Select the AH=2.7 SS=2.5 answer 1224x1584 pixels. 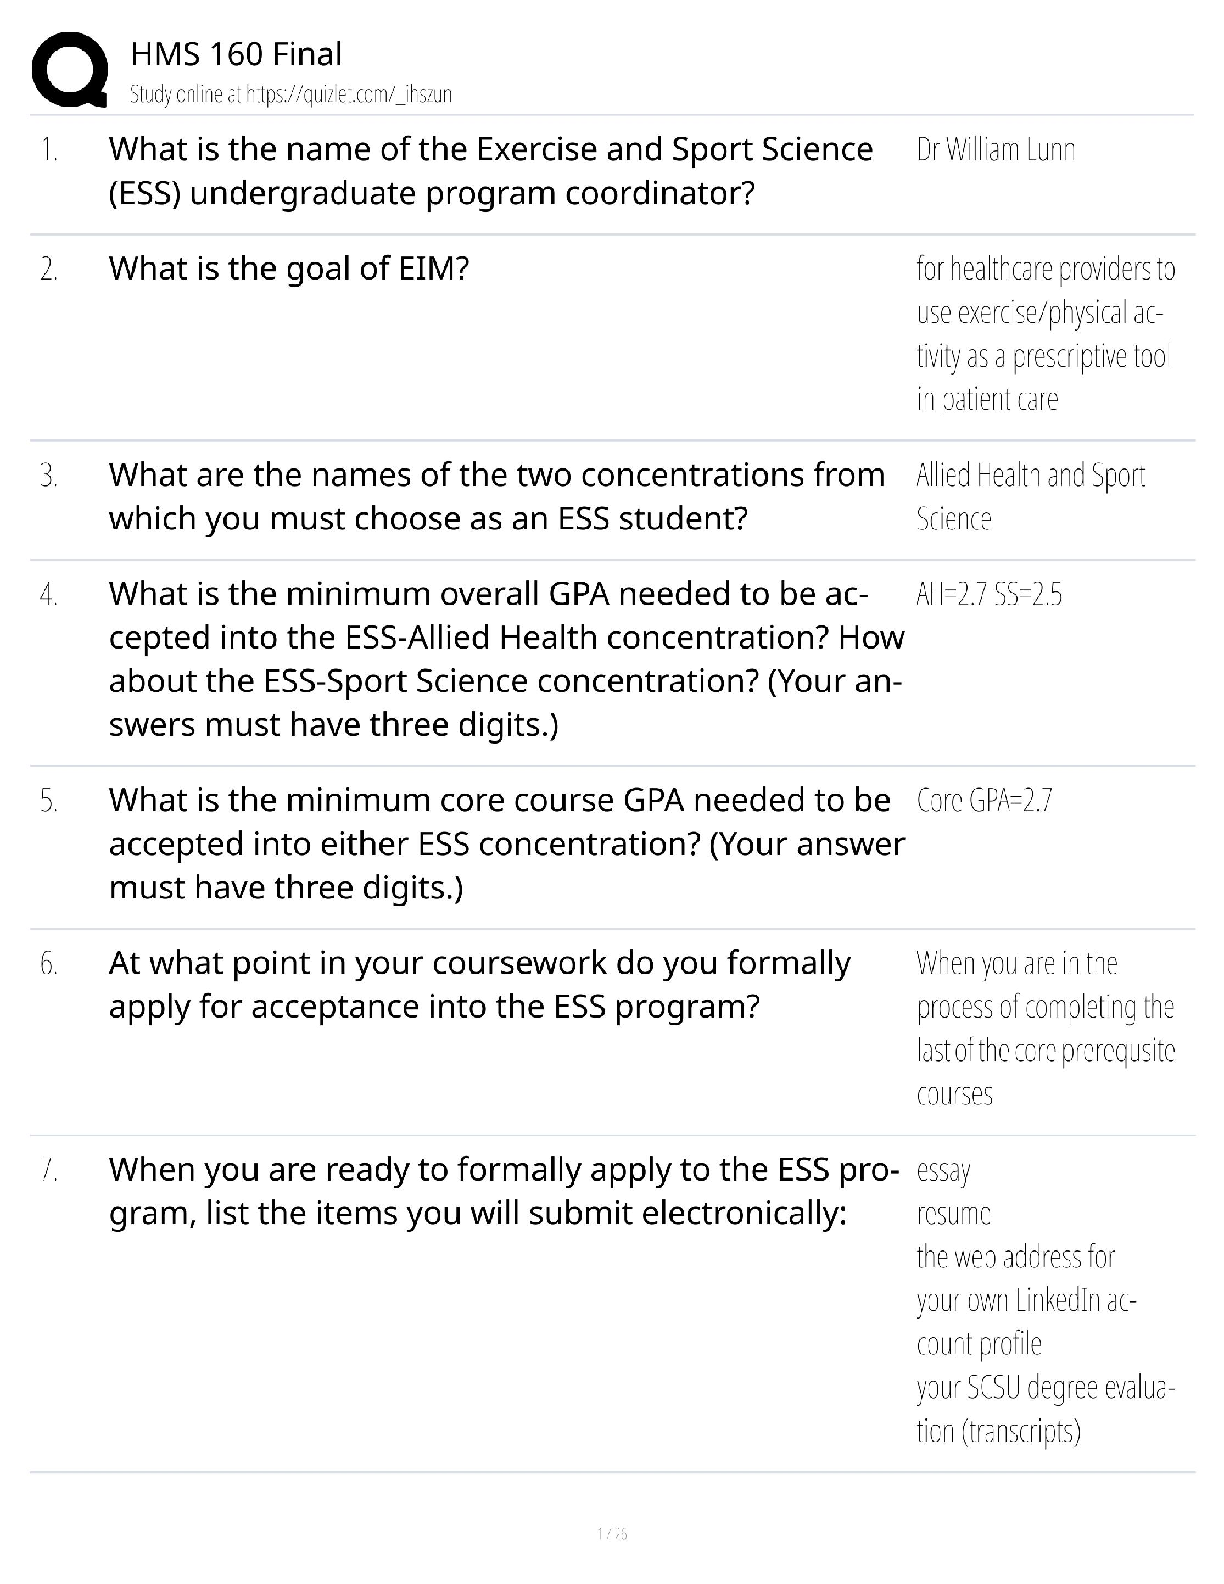coord(989,595)
